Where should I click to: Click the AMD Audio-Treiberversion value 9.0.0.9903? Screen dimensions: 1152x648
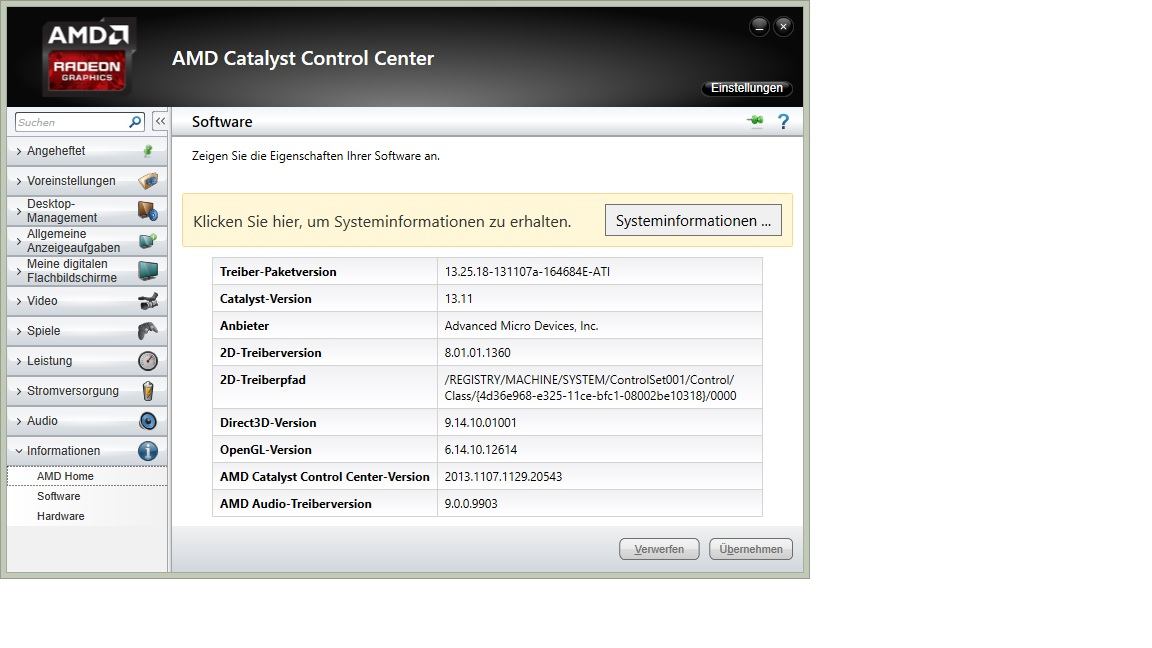point(471,504)
